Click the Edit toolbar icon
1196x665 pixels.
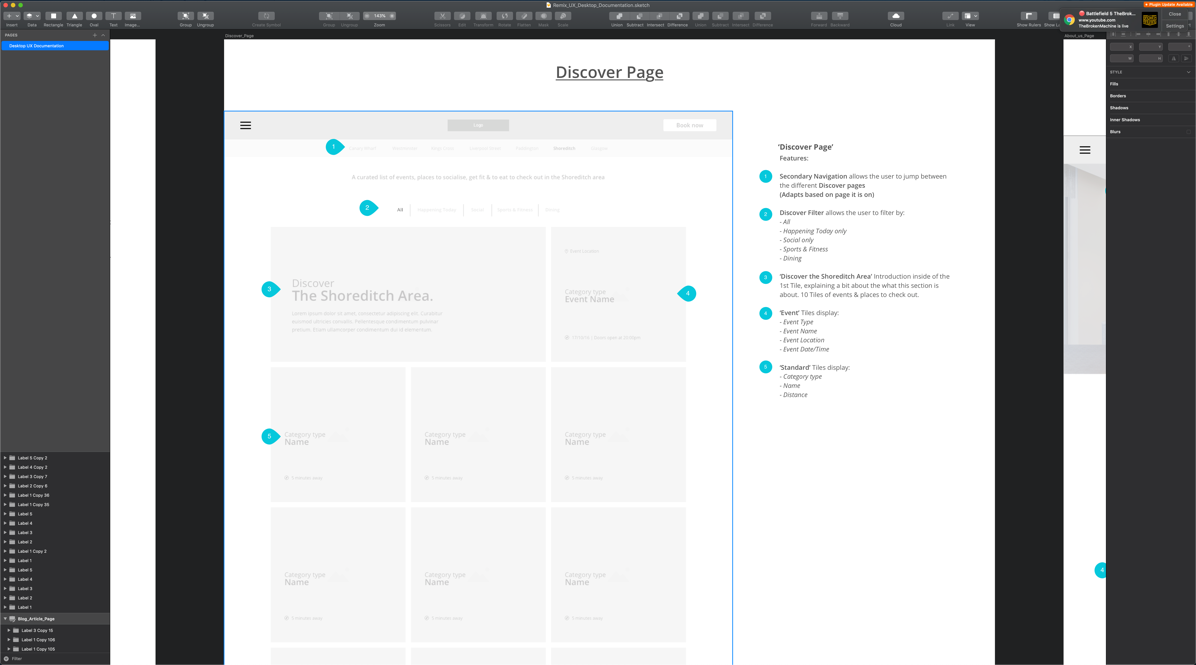pyautogui.click(x=462, y=16)
